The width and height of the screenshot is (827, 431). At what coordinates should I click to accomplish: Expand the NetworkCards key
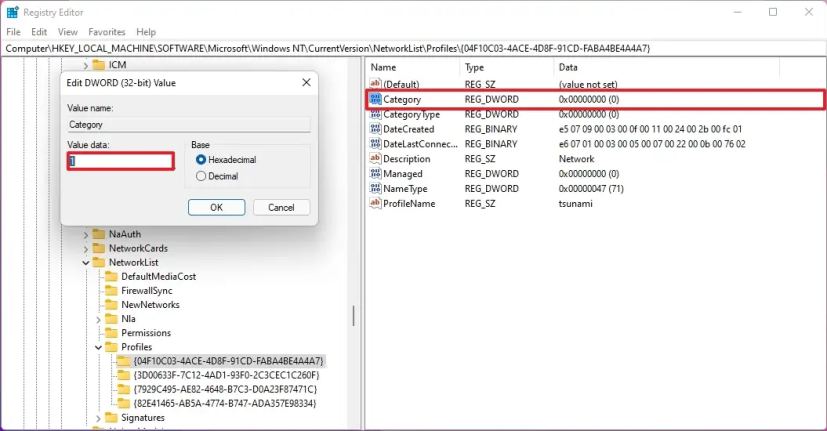tap(85, 248)
